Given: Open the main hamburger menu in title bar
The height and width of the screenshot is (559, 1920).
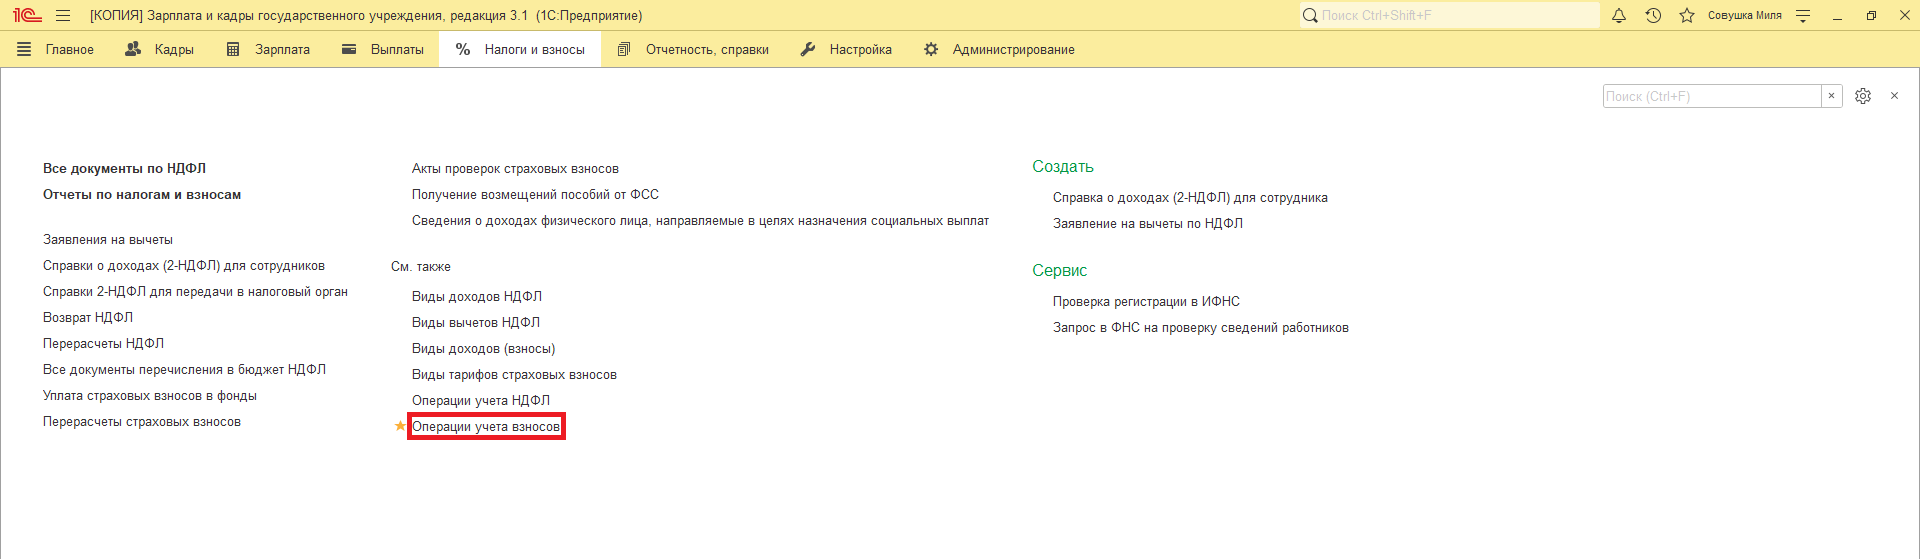Looking at the screenshot, I should (x=63, y=15).
